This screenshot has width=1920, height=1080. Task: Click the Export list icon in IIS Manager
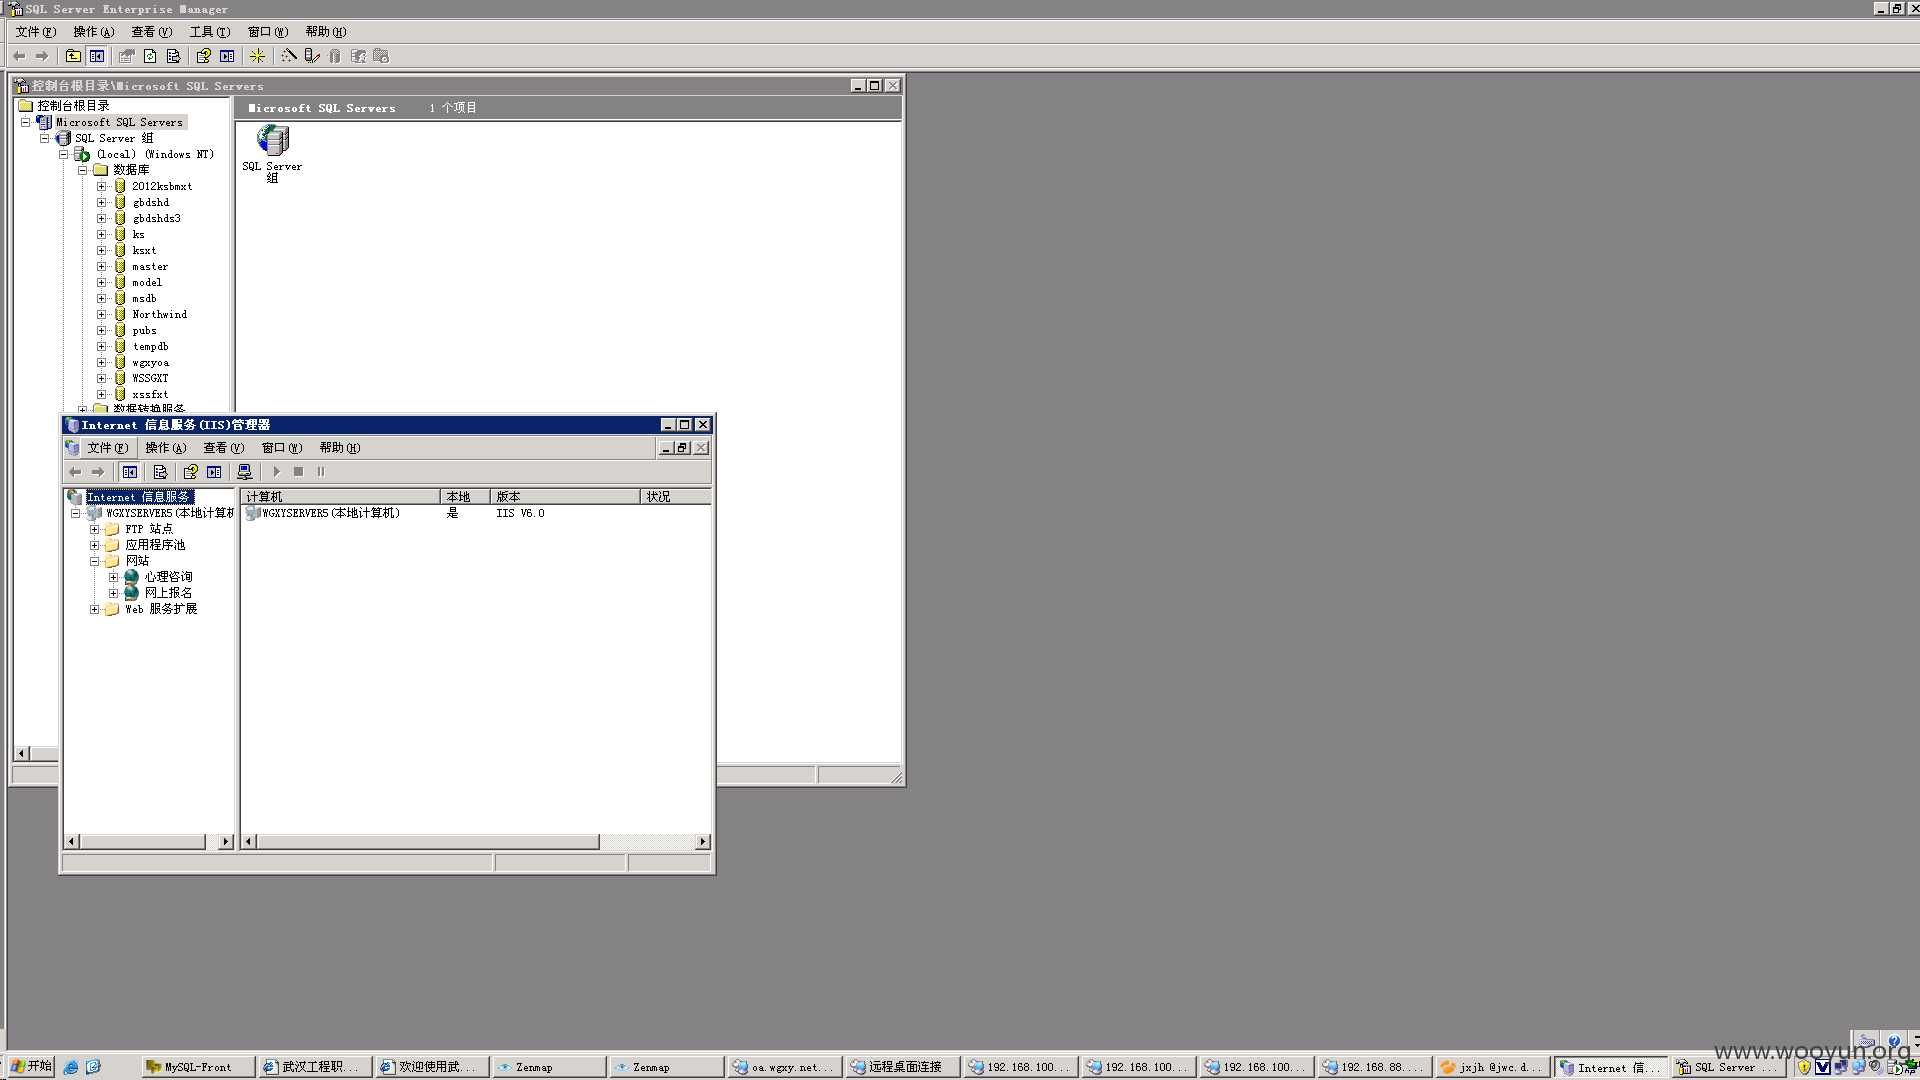[x=160, y=472]
